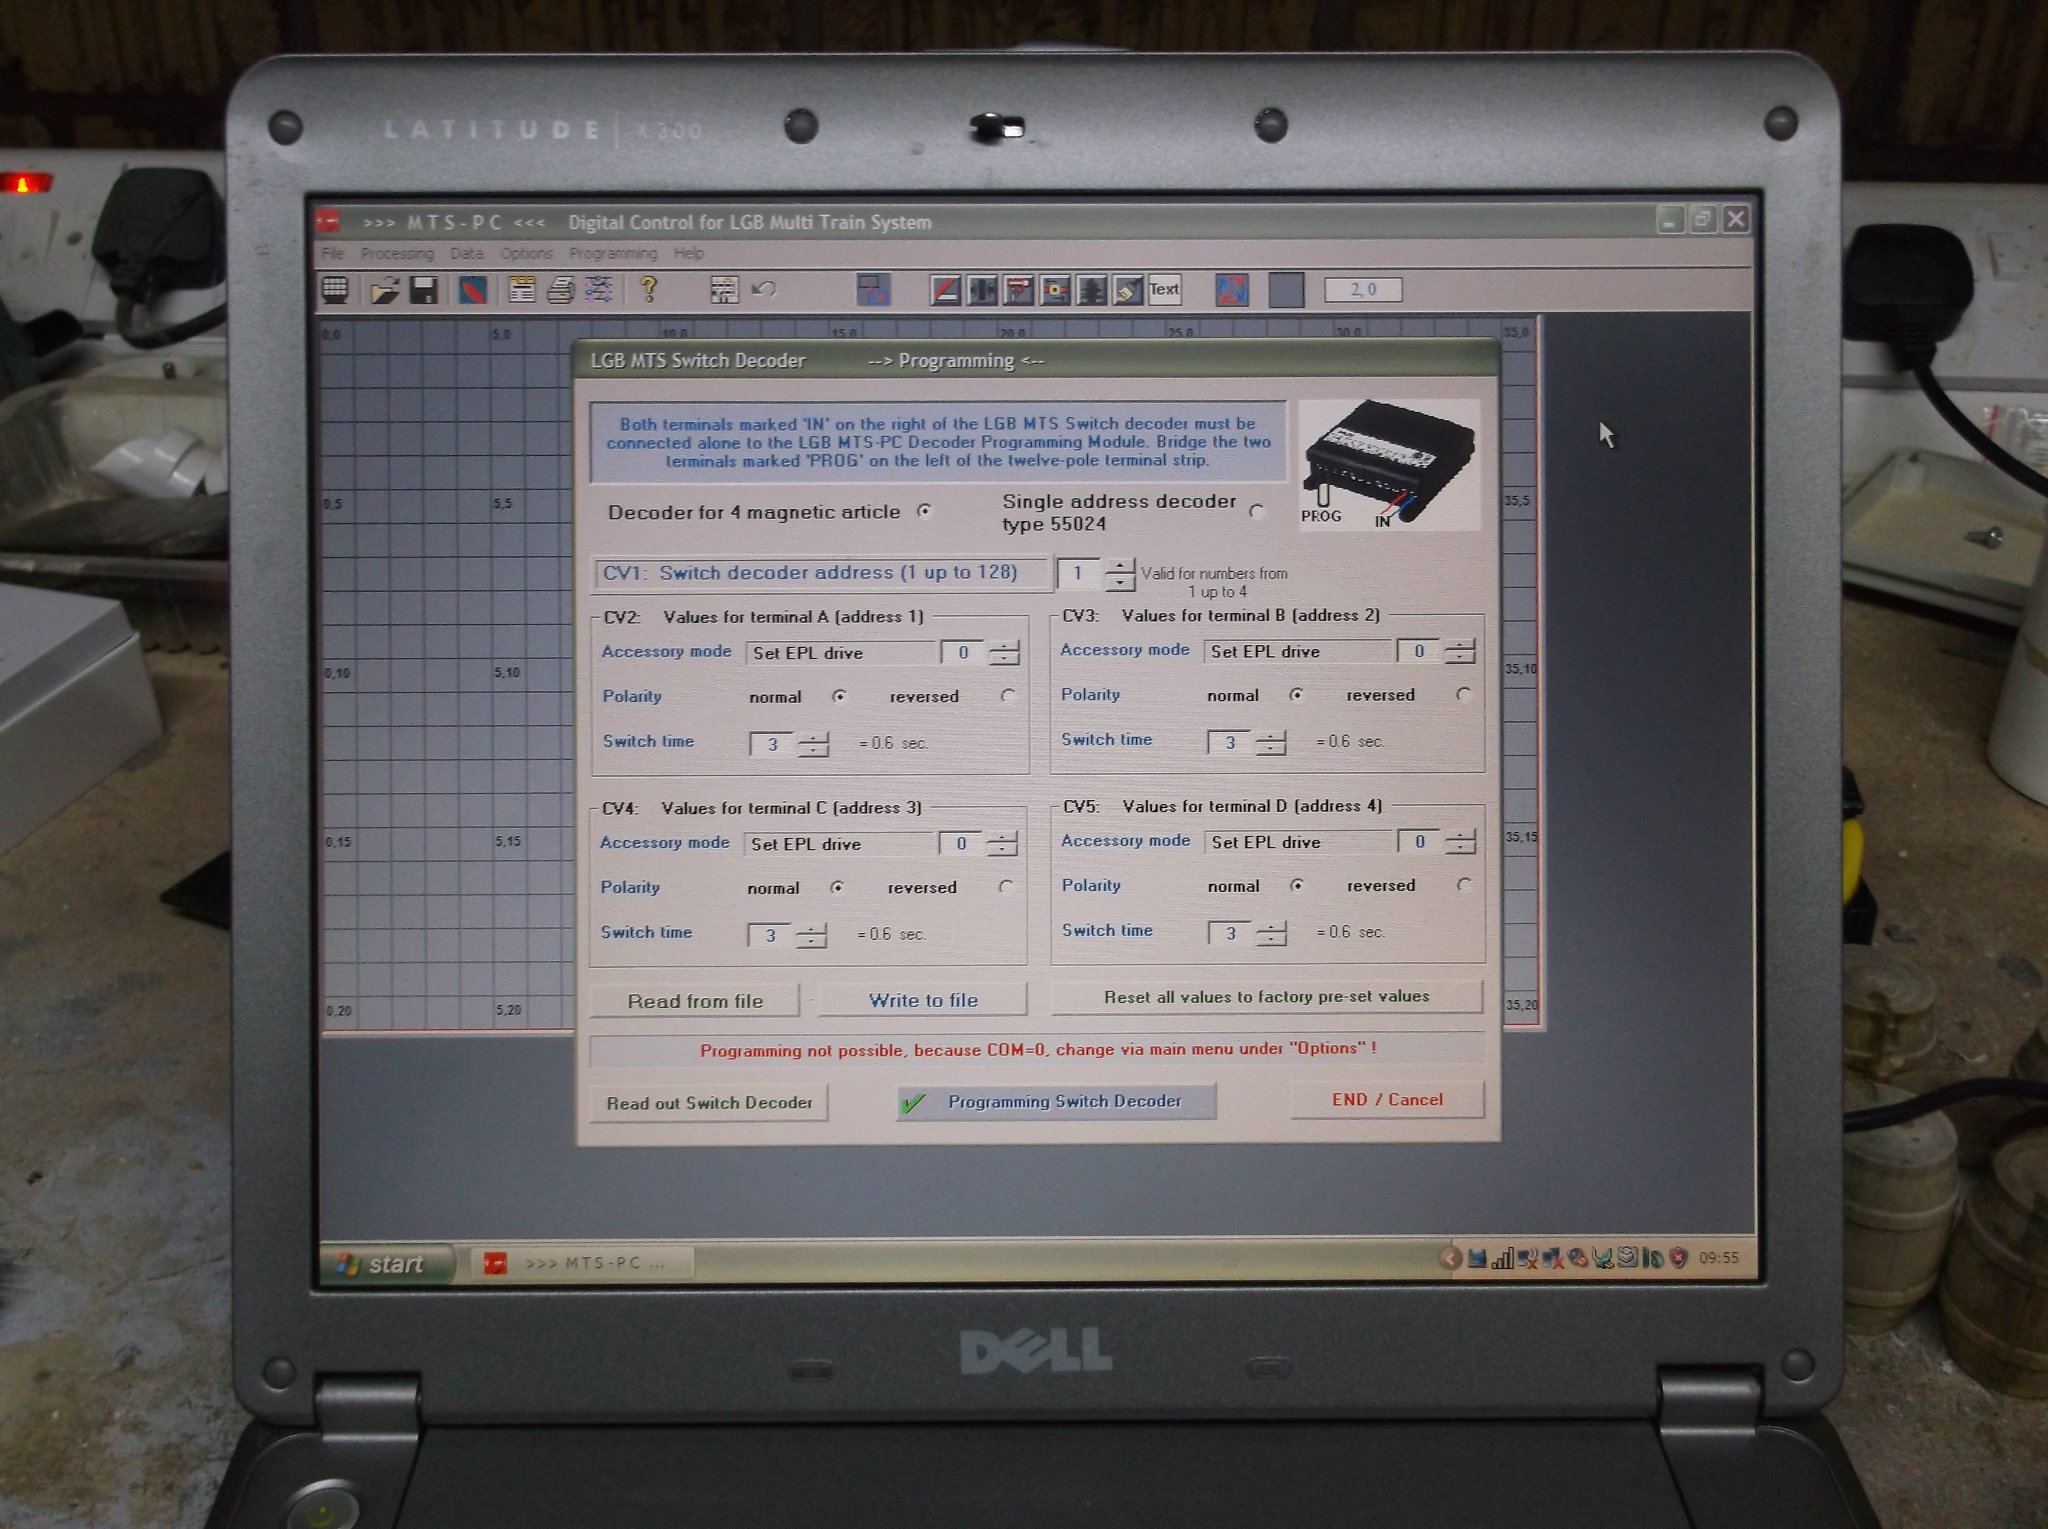Set terminal C polarity to reversed

pyautogui.click(x=1006, y=886)
